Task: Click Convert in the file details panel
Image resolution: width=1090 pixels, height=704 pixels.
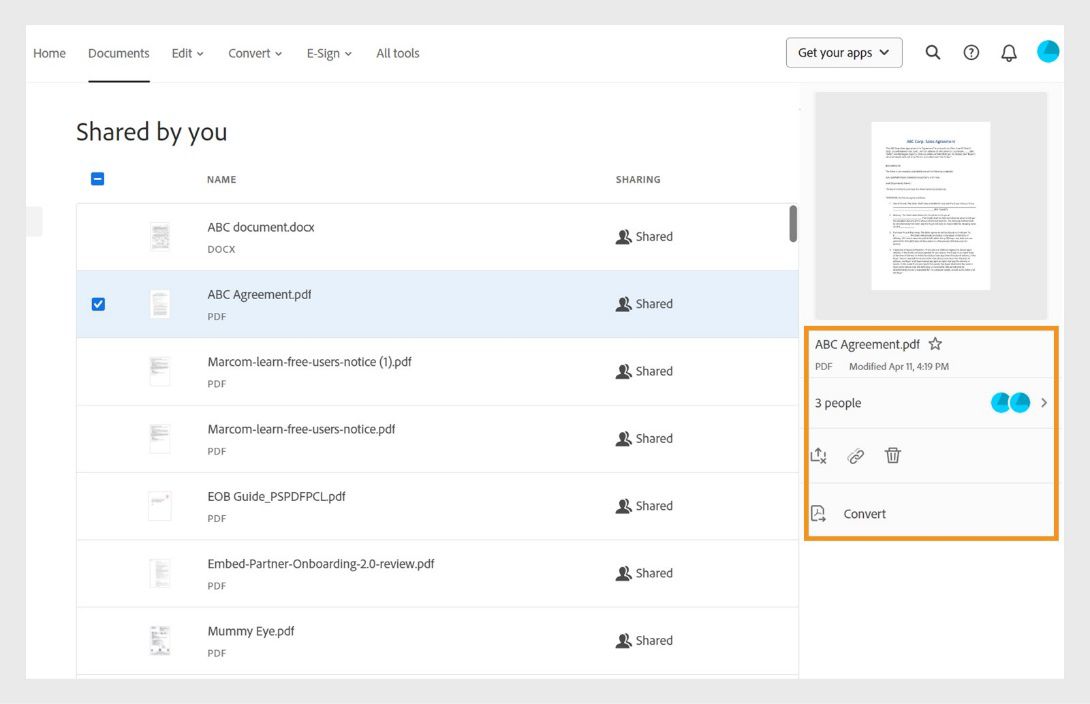Action: (x=864, y=514)
